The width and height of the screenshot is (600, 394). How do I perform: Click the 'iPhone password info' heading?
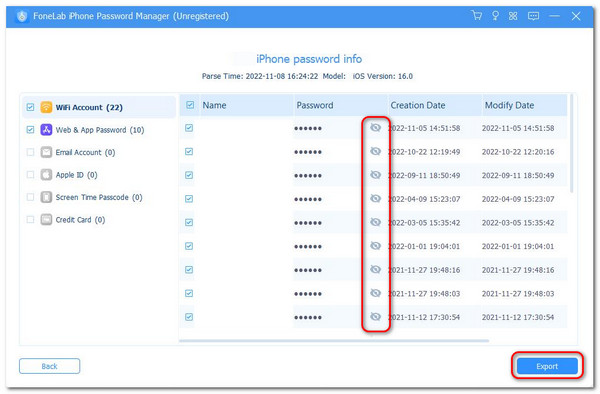(x=309, y=59)
